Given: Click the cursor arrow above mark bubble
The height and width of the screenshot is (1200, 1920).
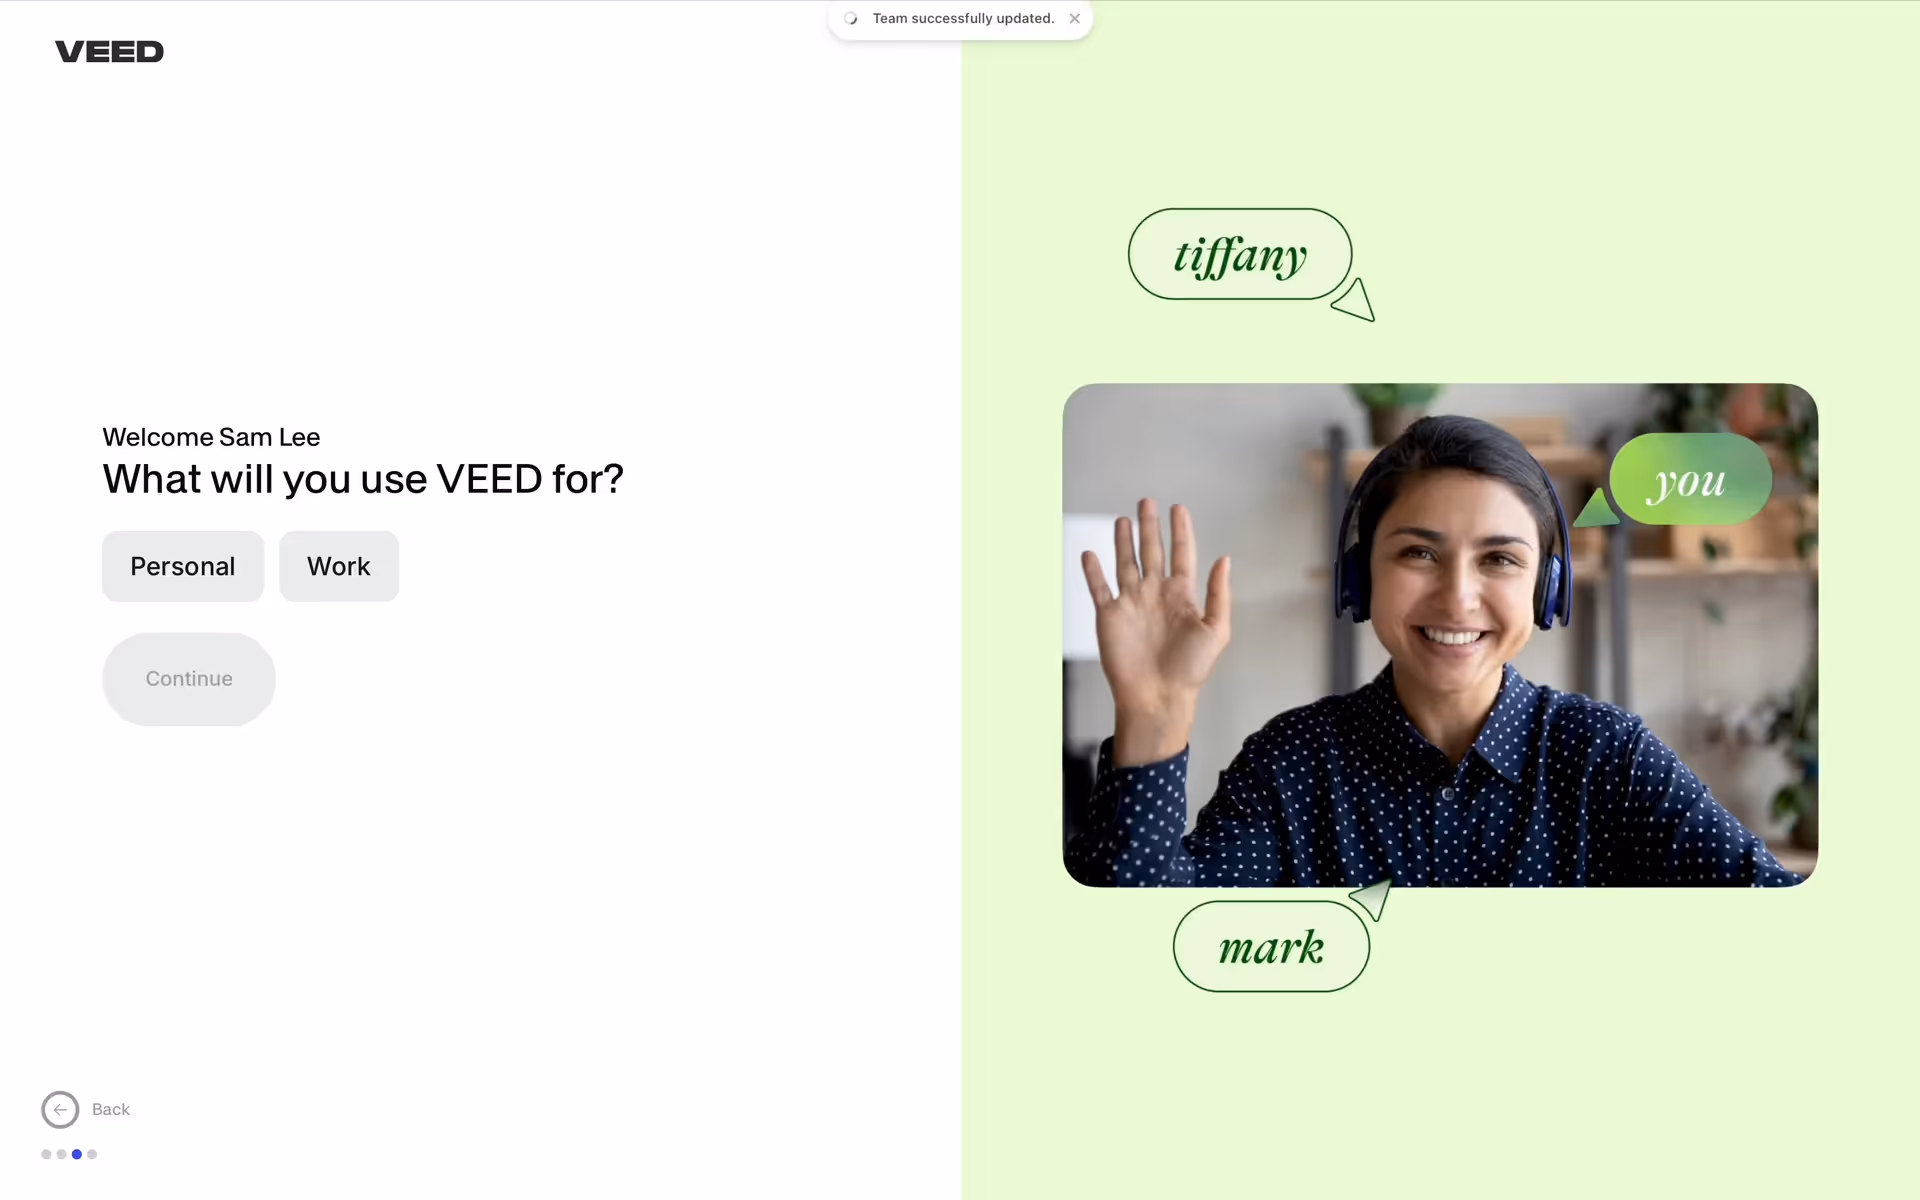Looking at the screenshot, I should [x=1372, y=899].
